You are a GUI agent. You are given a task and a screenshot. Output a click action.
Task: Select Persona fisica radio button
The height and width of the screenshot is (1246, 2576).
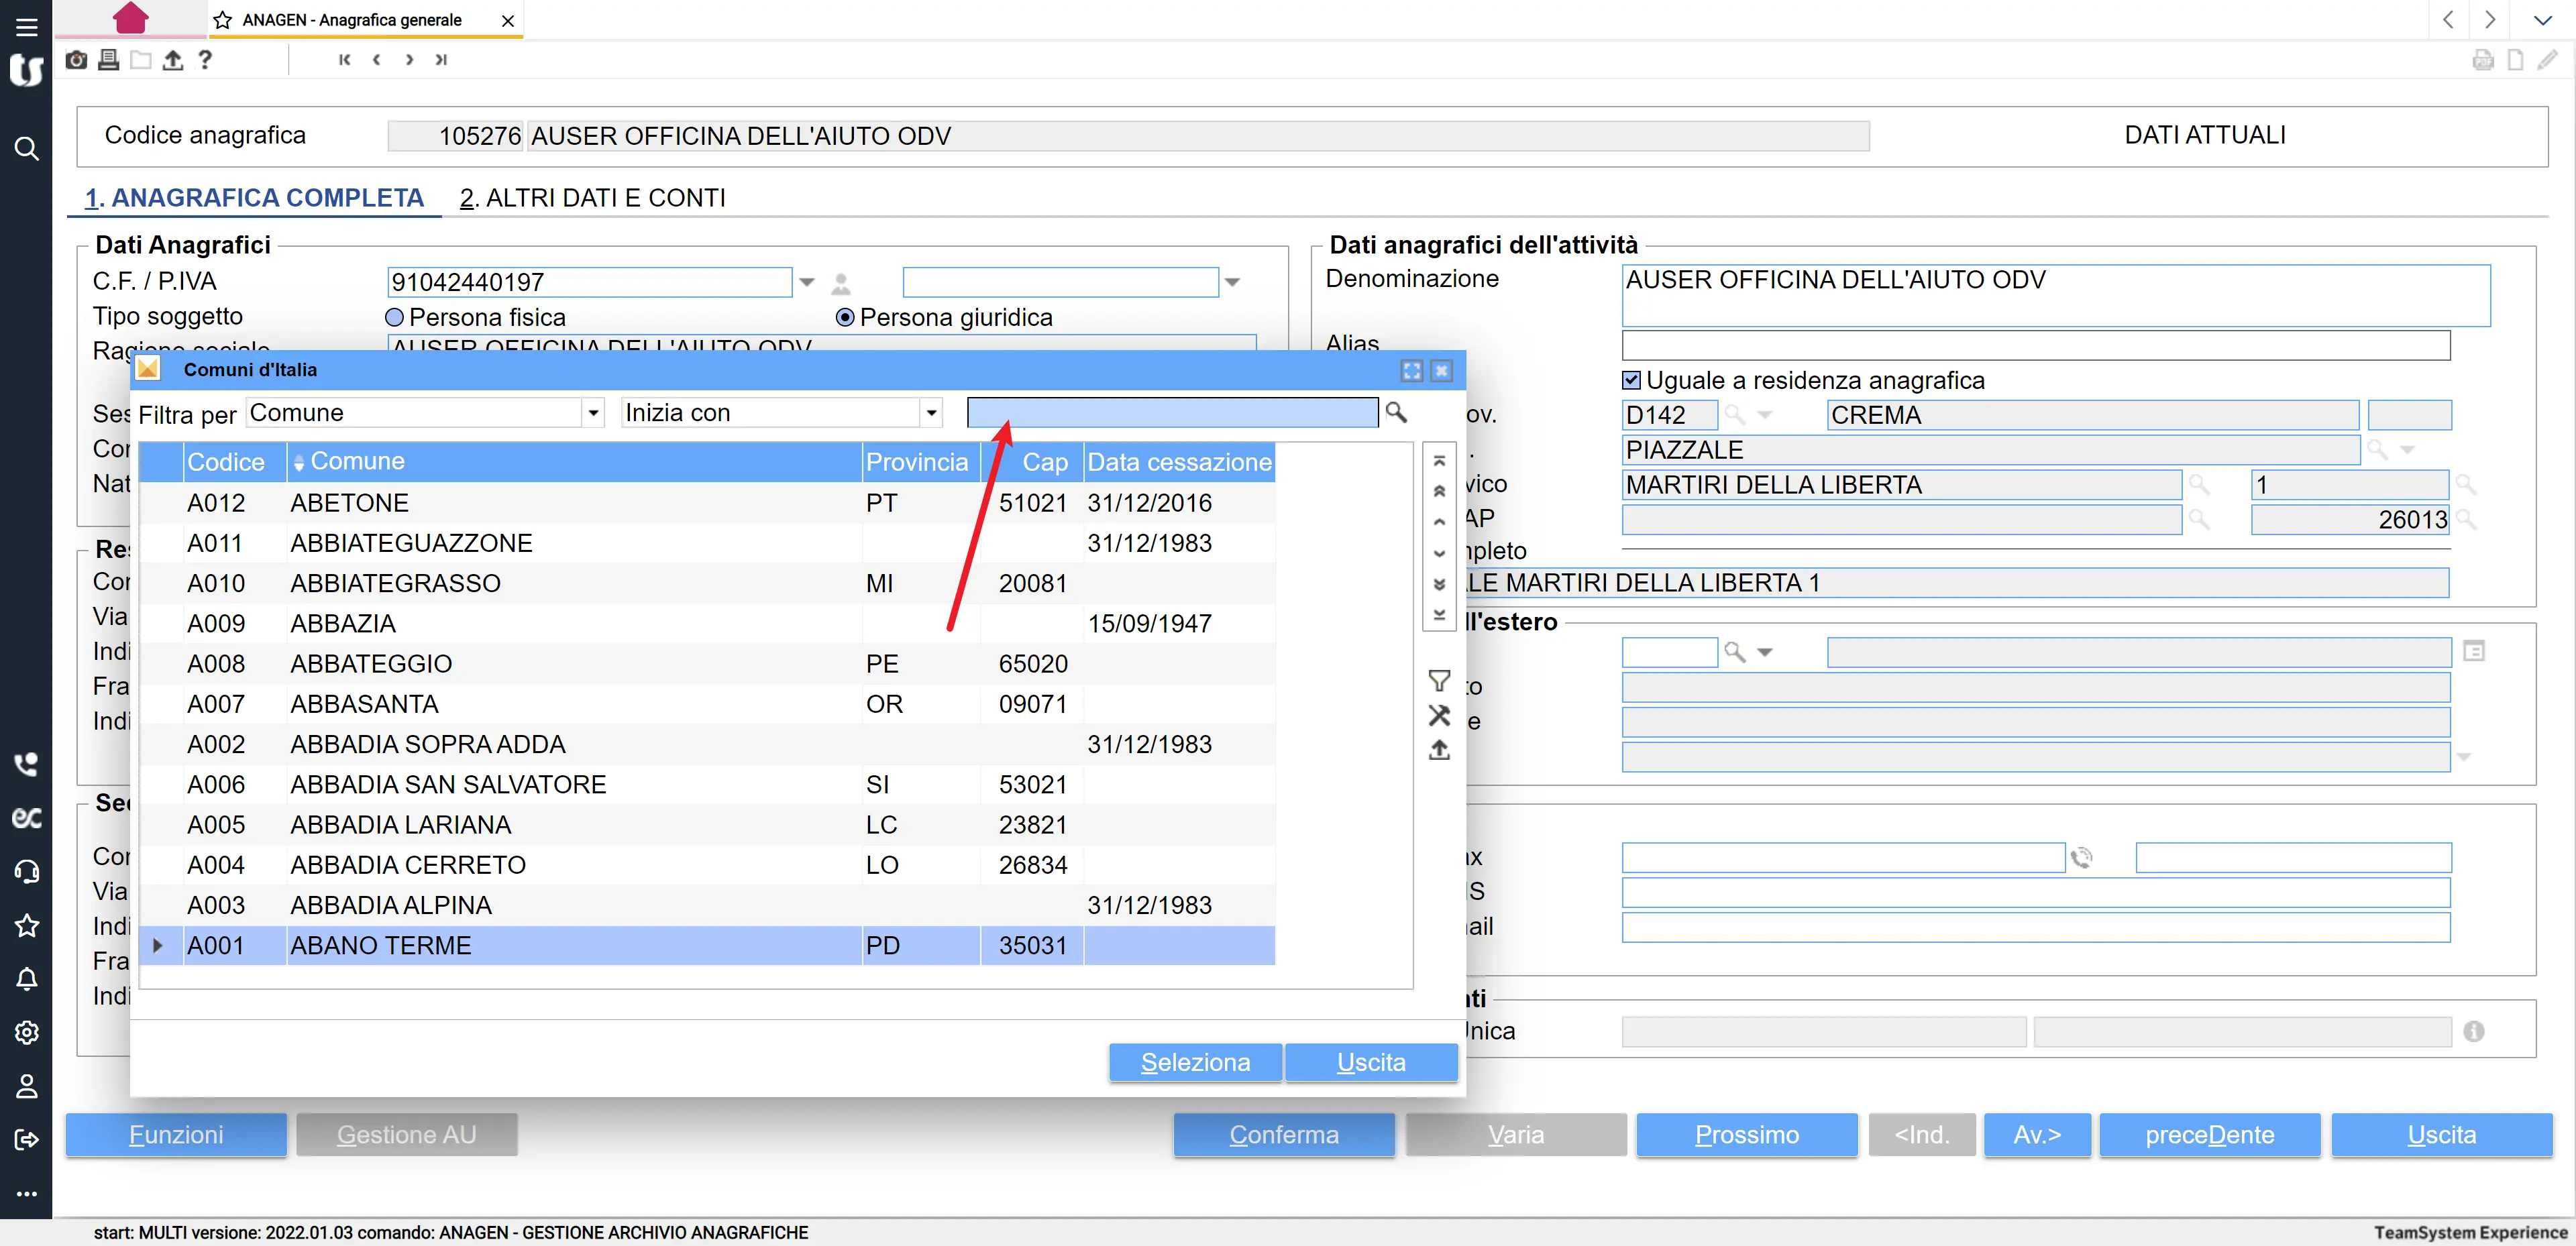[x=395, y=317]
